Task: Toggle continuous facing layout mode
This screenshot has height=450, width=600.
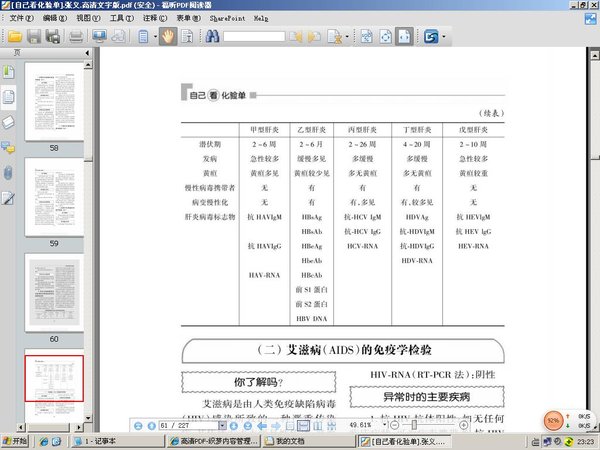Action: 331,426
